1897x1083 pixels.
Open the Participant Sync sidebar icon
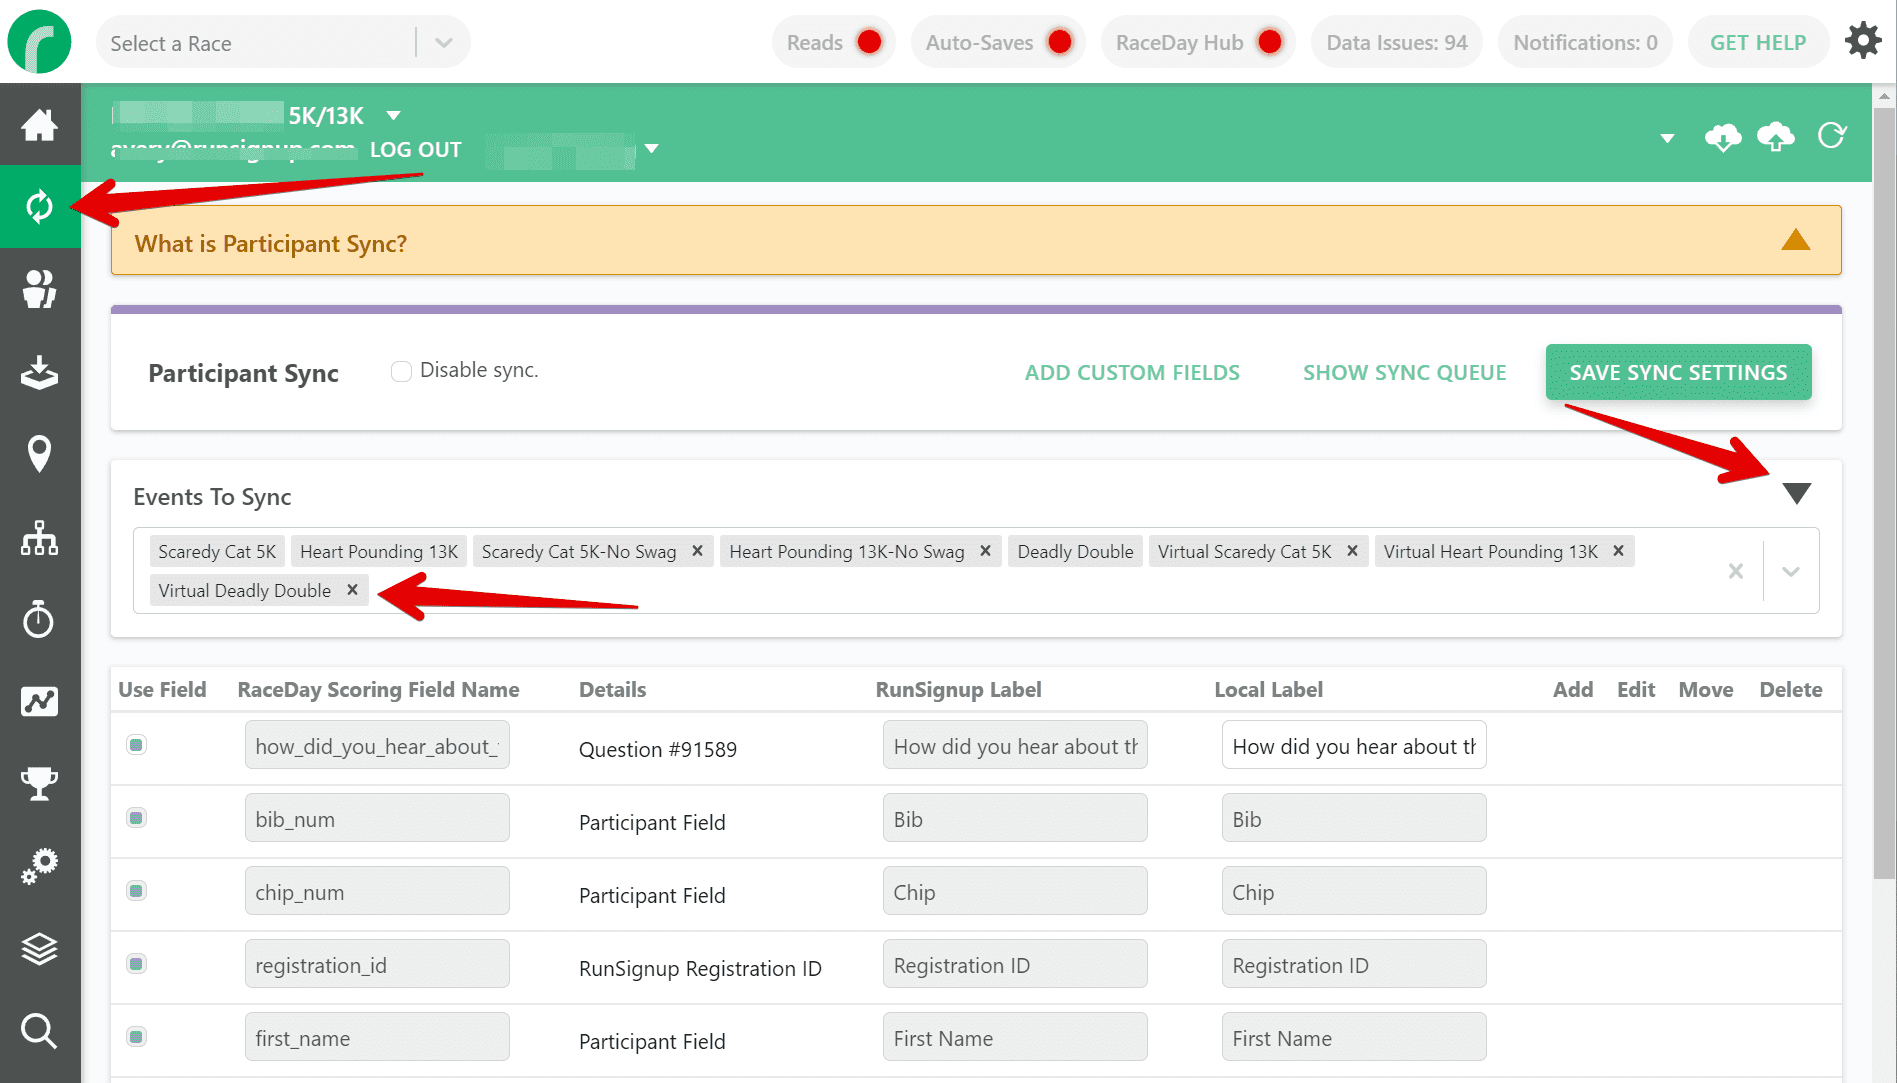pos(40,207)
